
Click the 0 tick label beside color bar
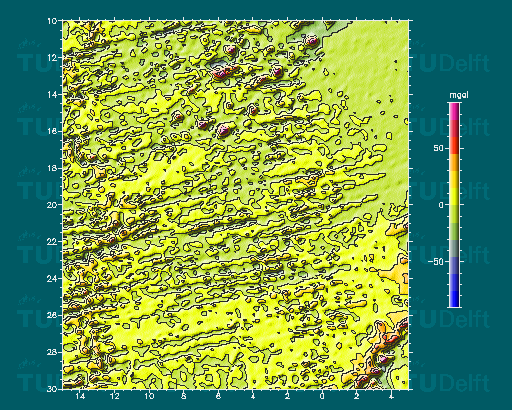pos(441,205)
